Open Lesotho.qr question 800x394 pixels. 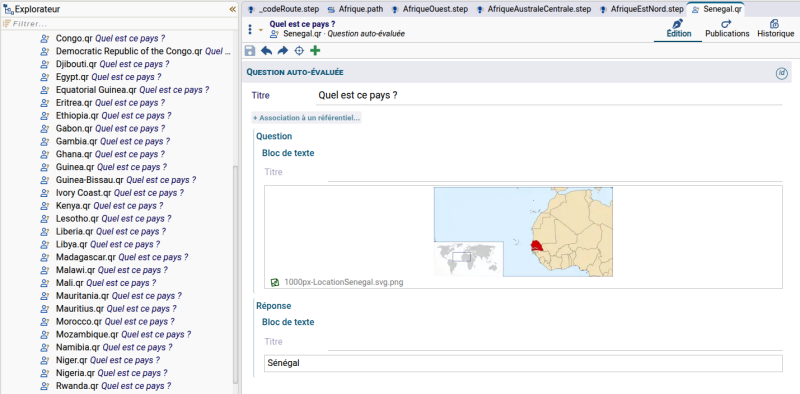tap(106, 218)
